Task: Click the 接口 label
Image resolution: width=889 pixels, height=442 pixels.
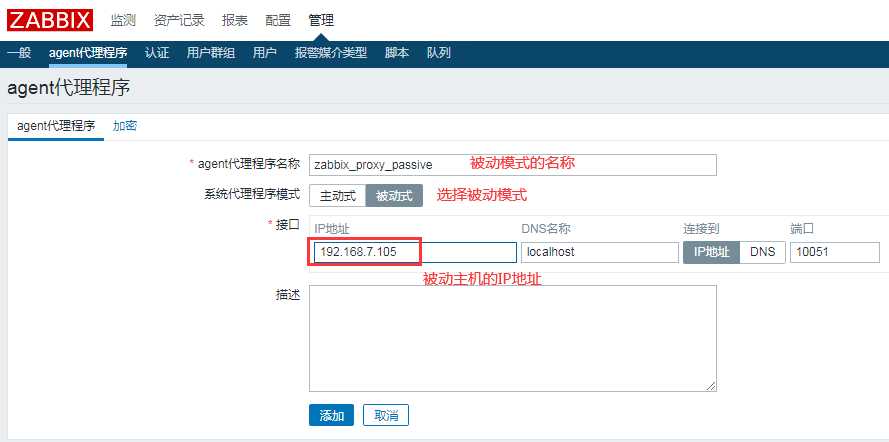Action: (287, 224)
